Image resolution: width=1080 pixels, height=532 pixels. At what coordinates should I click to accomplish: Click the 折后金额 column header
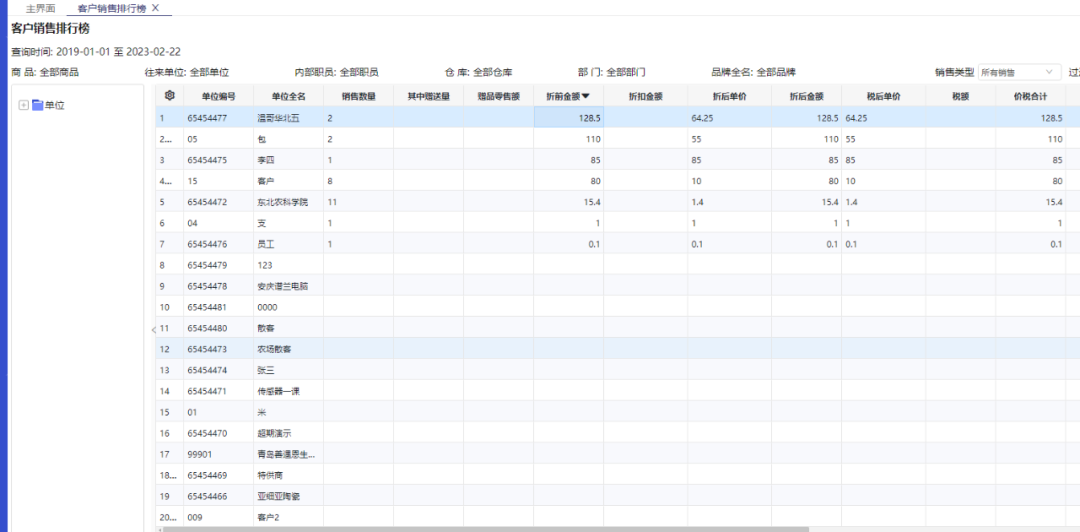click(x=806, y=96)
